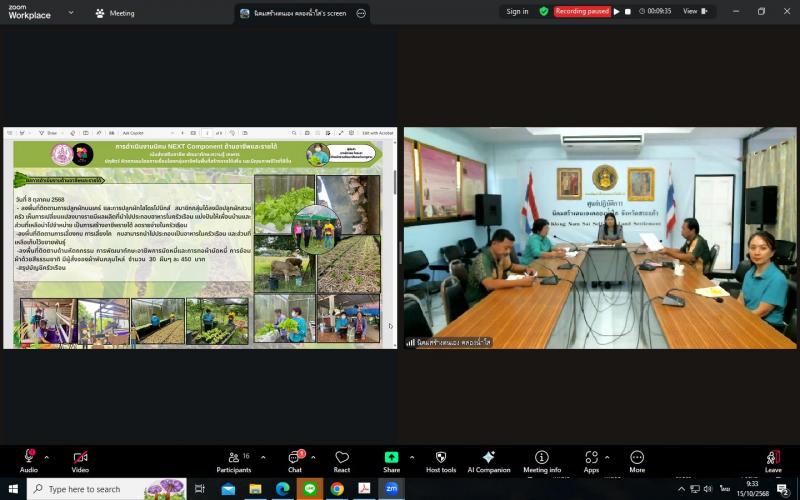Image resolution: width=800 pixels, height=500 pixels.
Task: Open the Windows Start menu
Action: (13, 489)
